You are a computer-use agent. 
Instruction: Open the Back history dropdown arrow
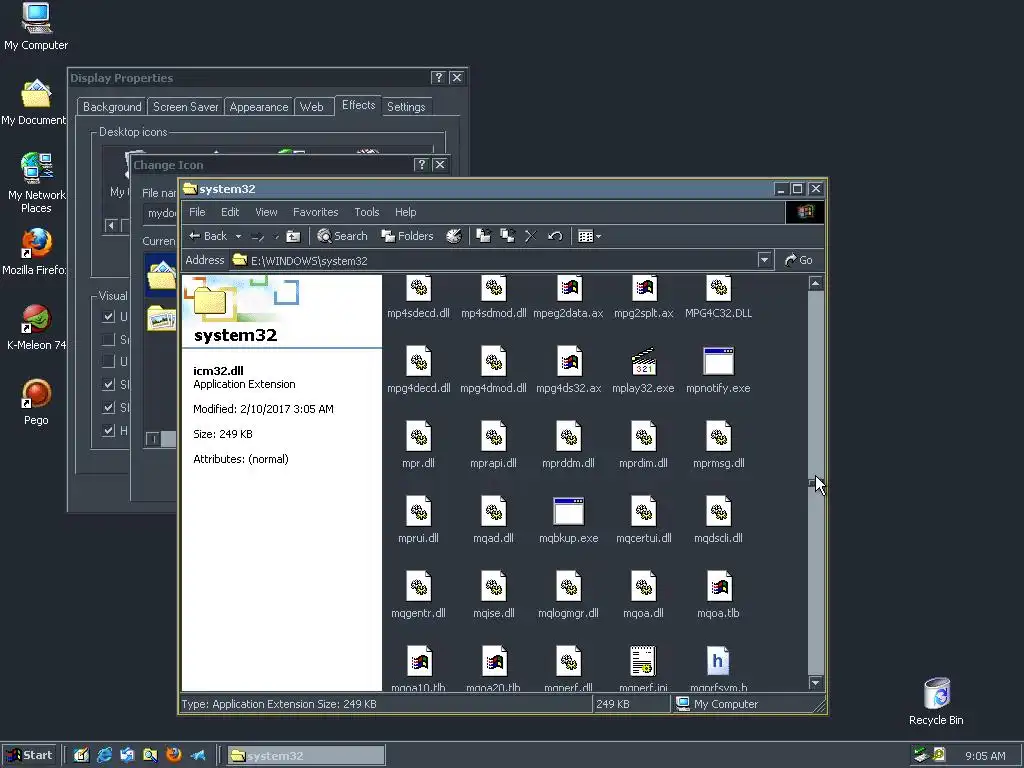(x=238, y=236)
